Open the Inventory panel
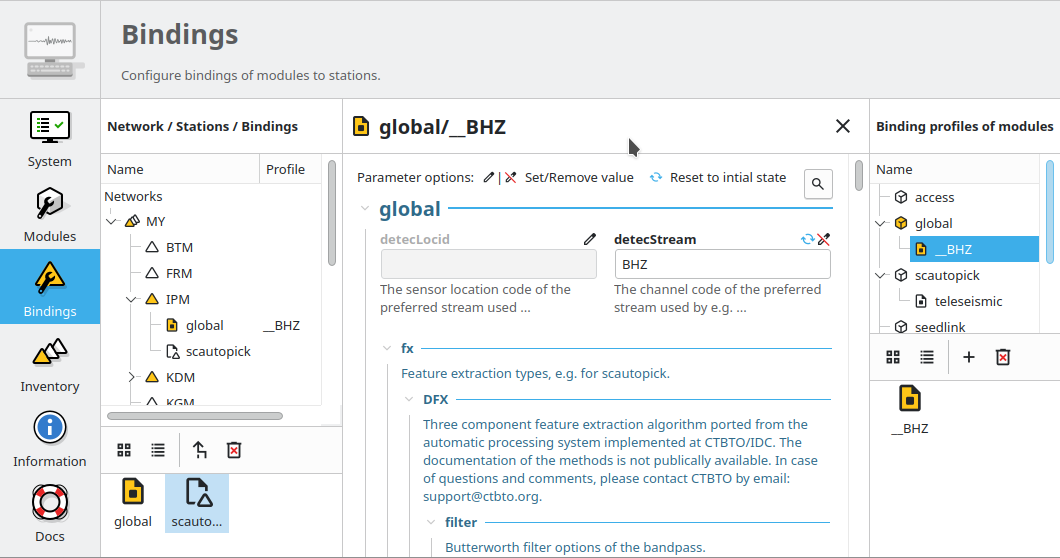Viewport: 1060px width, 558px height. [49, 362]
